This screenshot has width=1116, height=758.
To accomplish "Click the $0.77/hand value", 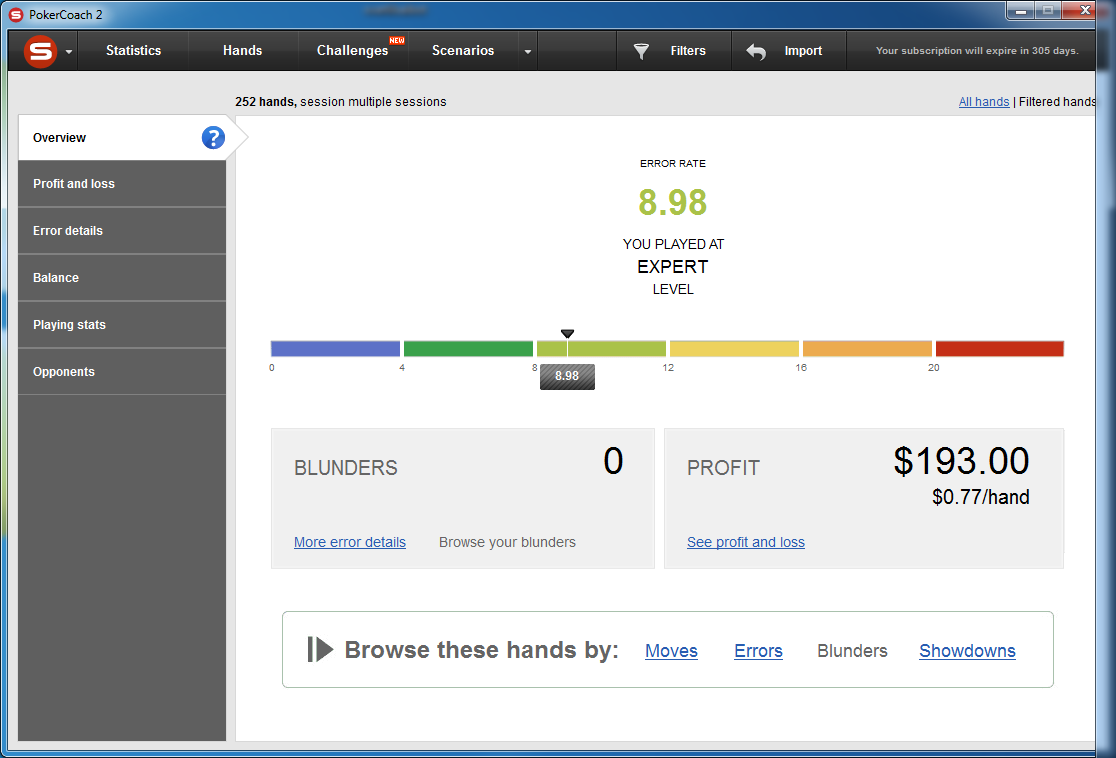I will [x=981, y=497].
